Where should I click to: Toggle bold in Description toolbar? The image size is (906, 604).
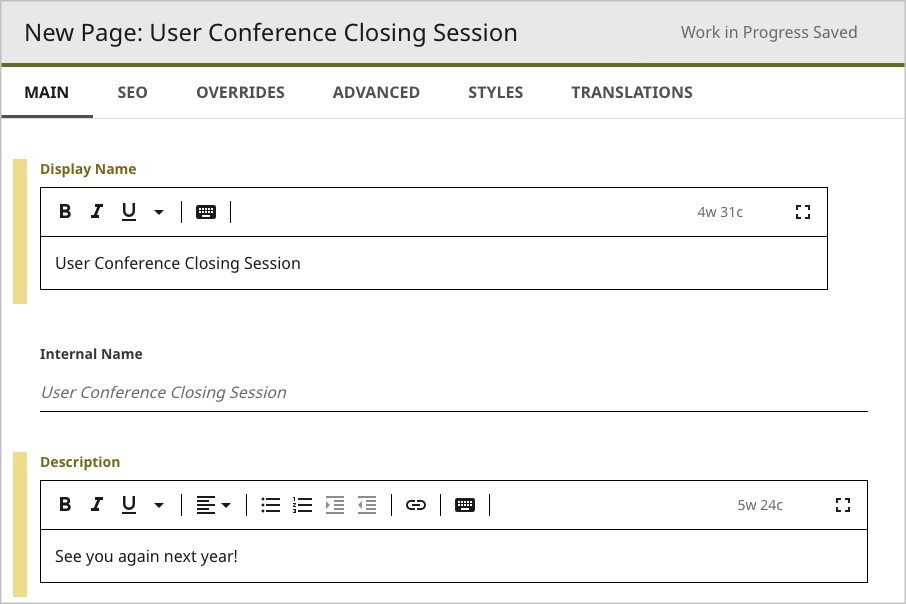pyautogui.click(x=65, y=504)
